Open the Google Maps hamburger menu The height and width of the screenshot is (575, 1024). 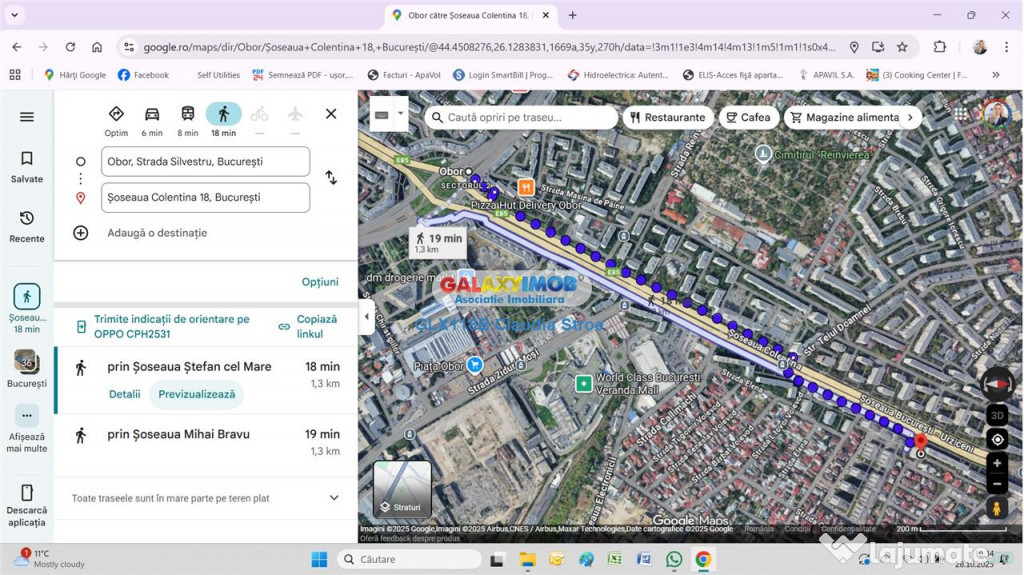click(27, 117)
